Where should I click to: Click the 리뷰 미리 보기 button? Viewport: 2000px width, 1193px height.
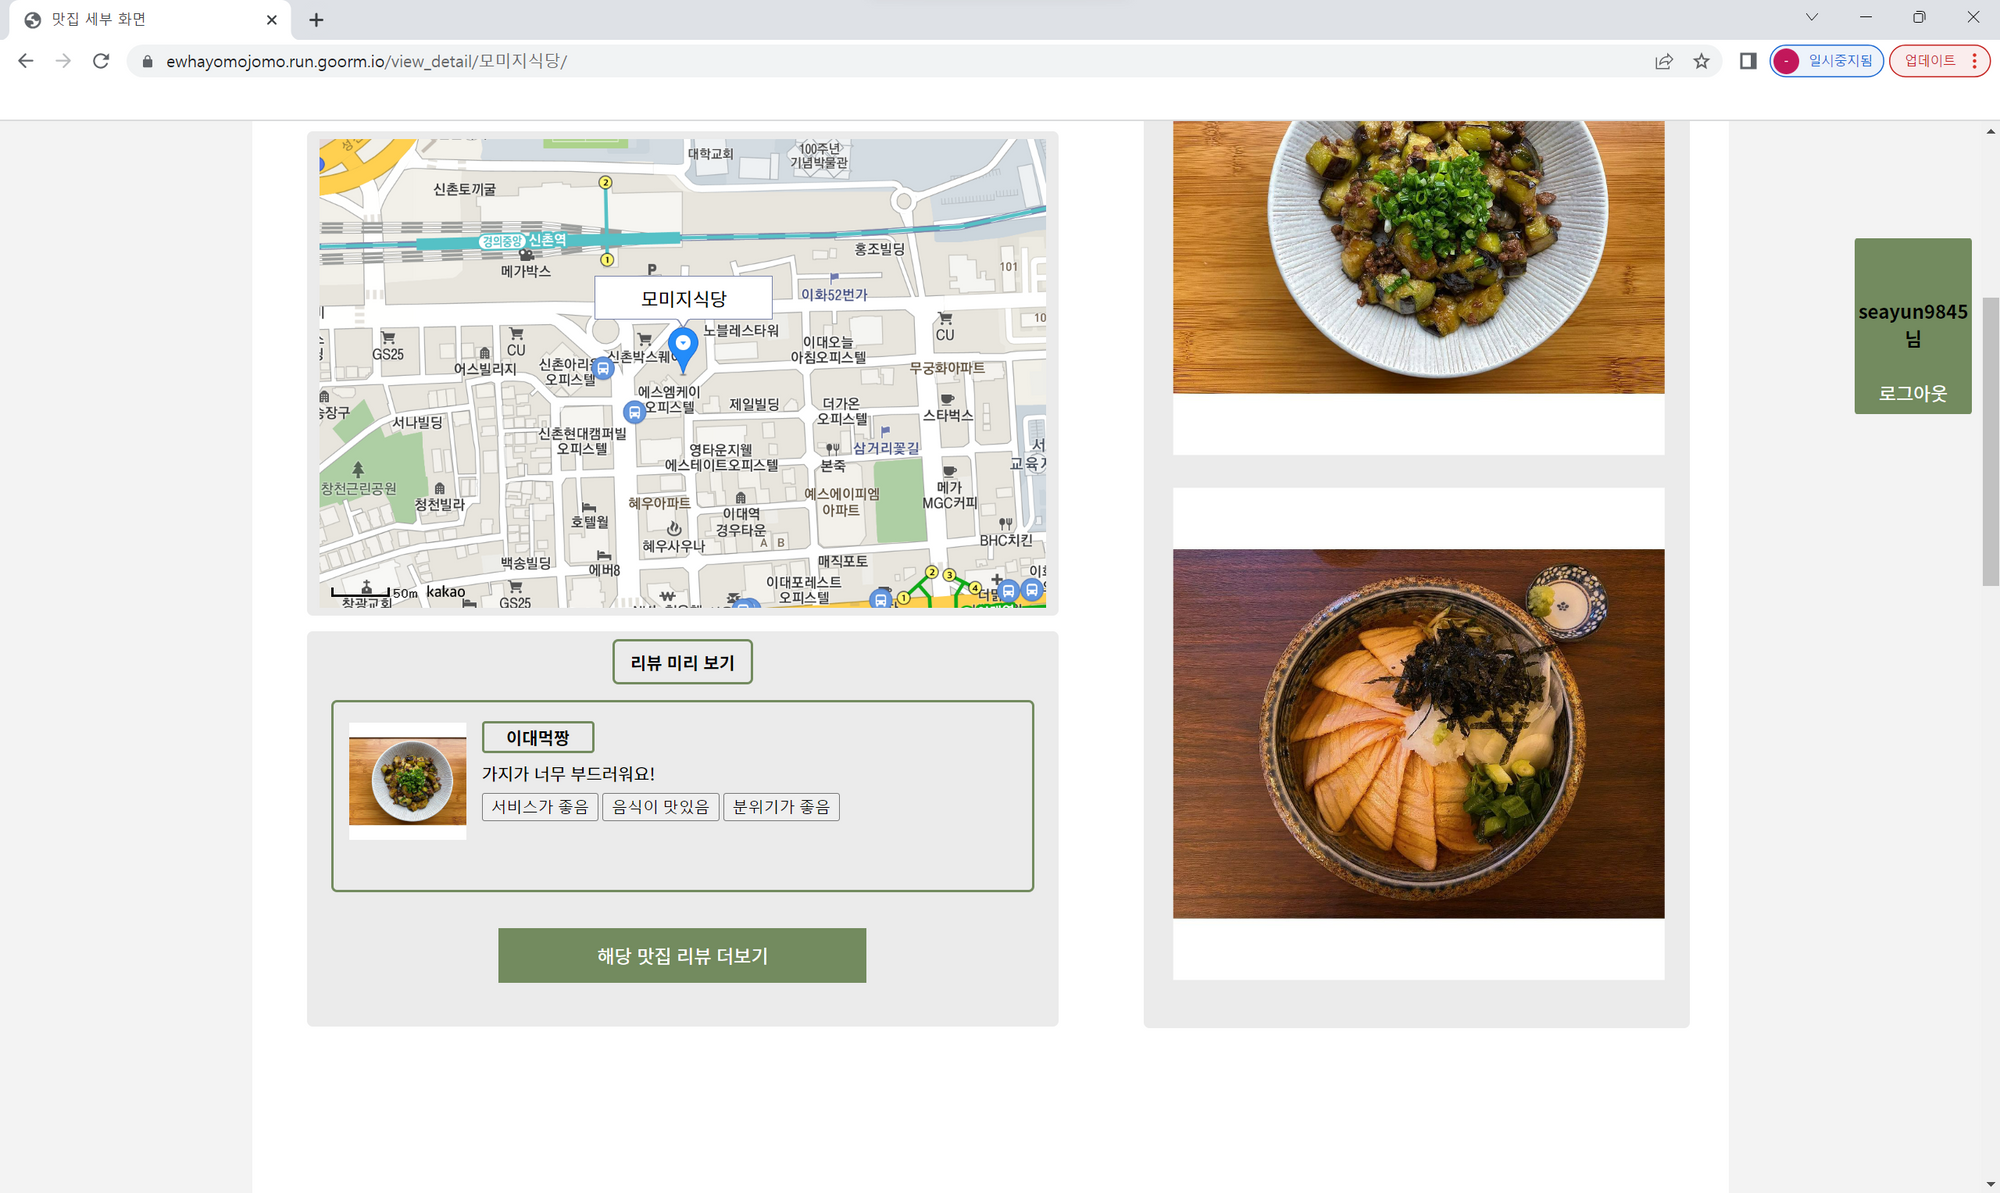682,662
